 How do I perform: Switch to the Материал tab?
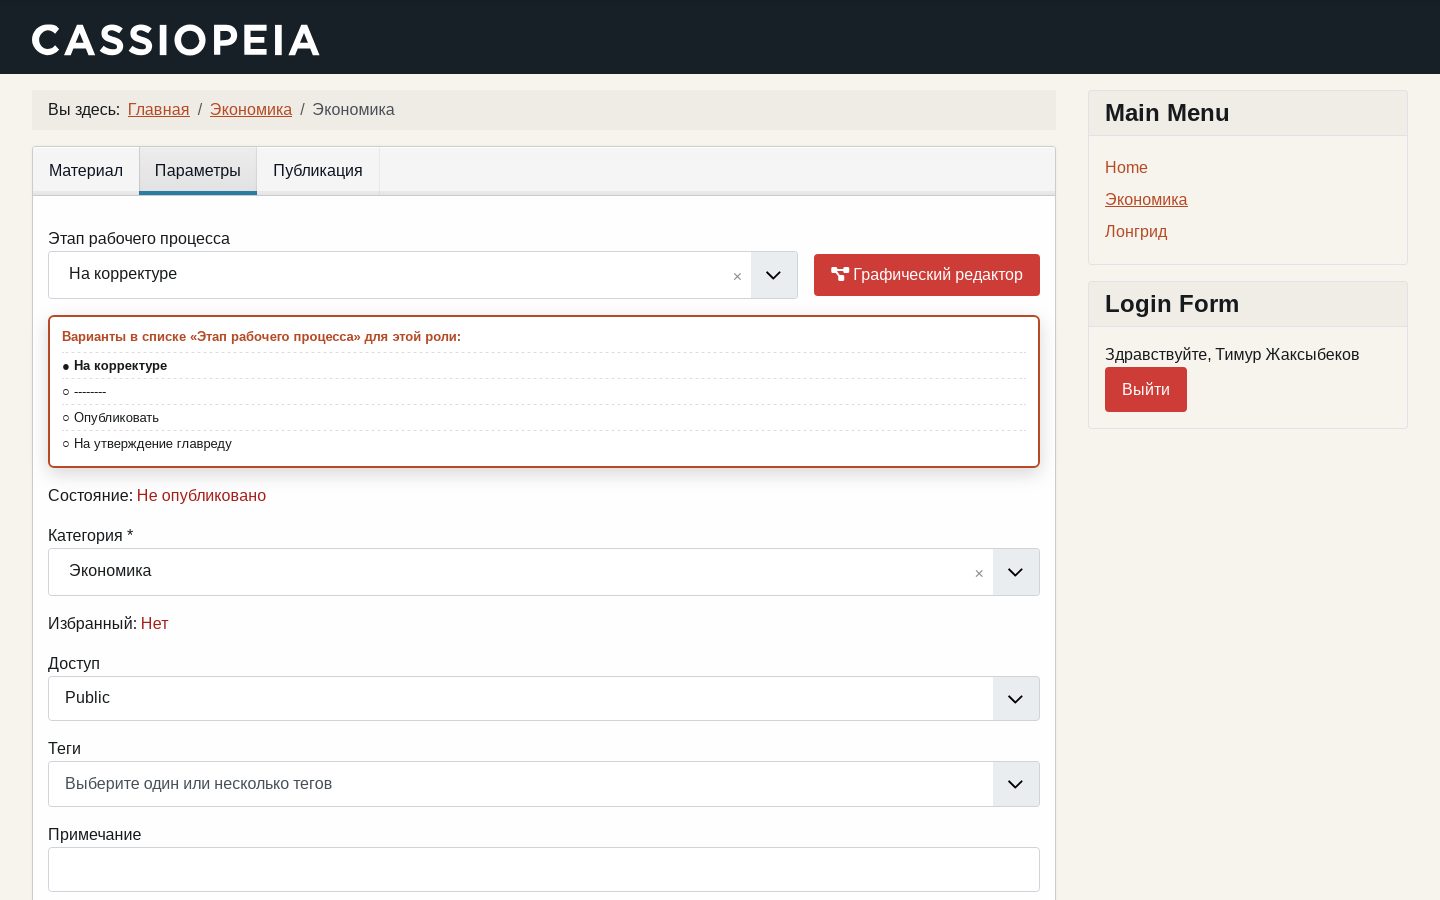[86, 171]
